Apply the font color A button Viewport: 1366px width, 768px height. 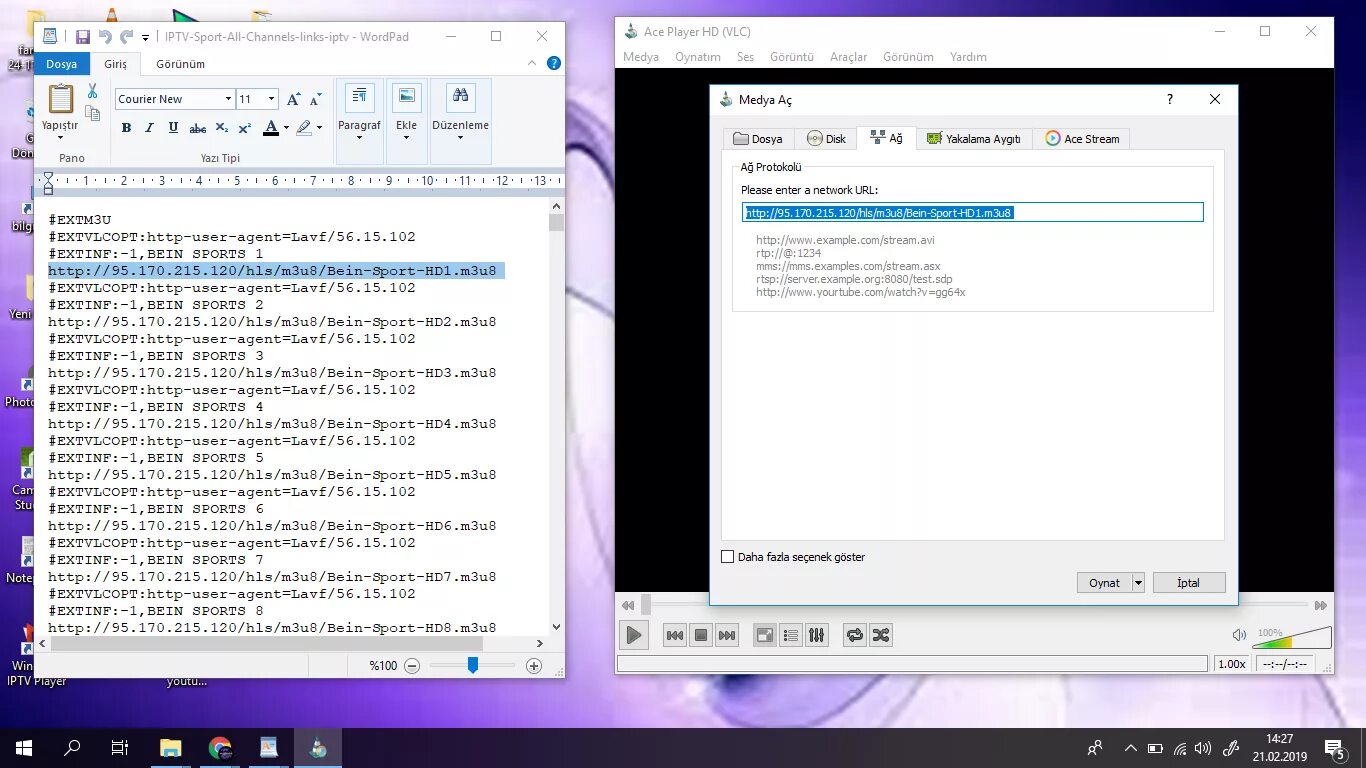(270, 128)
